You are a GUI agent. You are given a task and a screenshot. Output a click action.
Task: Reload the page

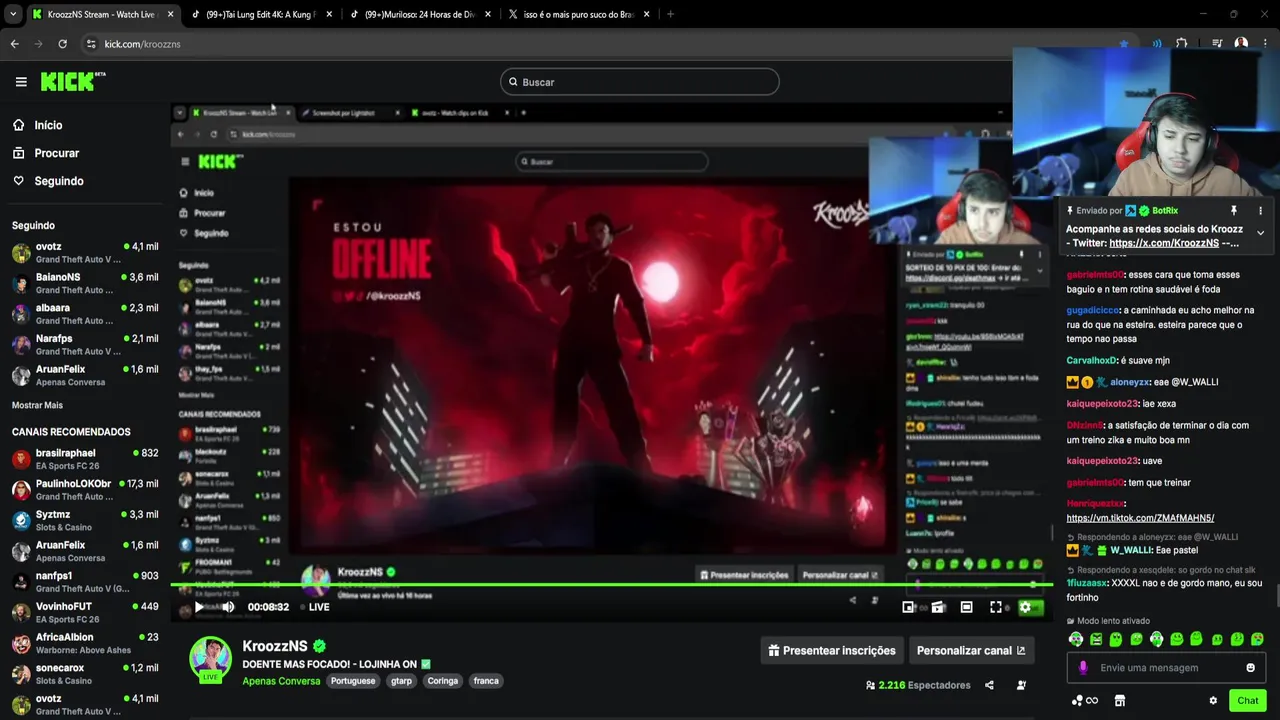(x=62, y=44)
